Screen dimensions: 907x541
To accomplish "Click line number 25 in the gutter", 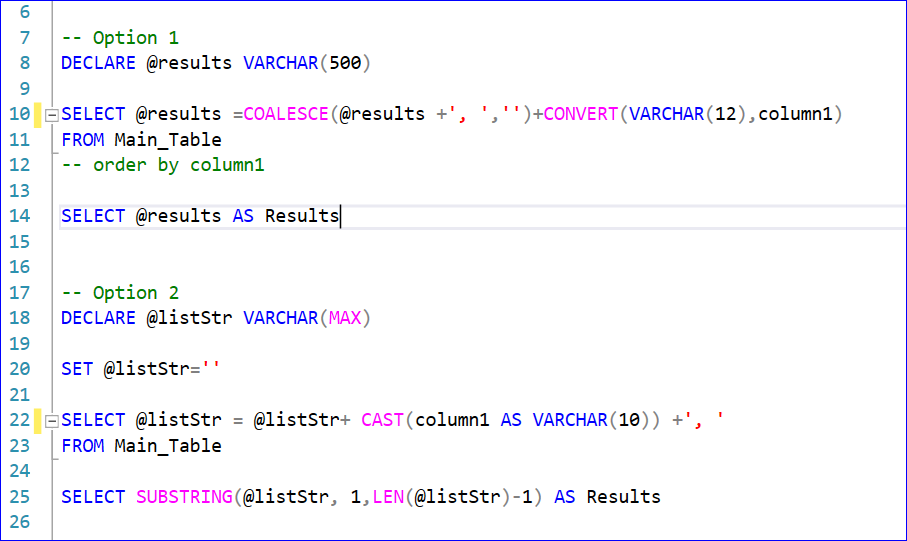I will pyautogui.click(x=20, y=496).
